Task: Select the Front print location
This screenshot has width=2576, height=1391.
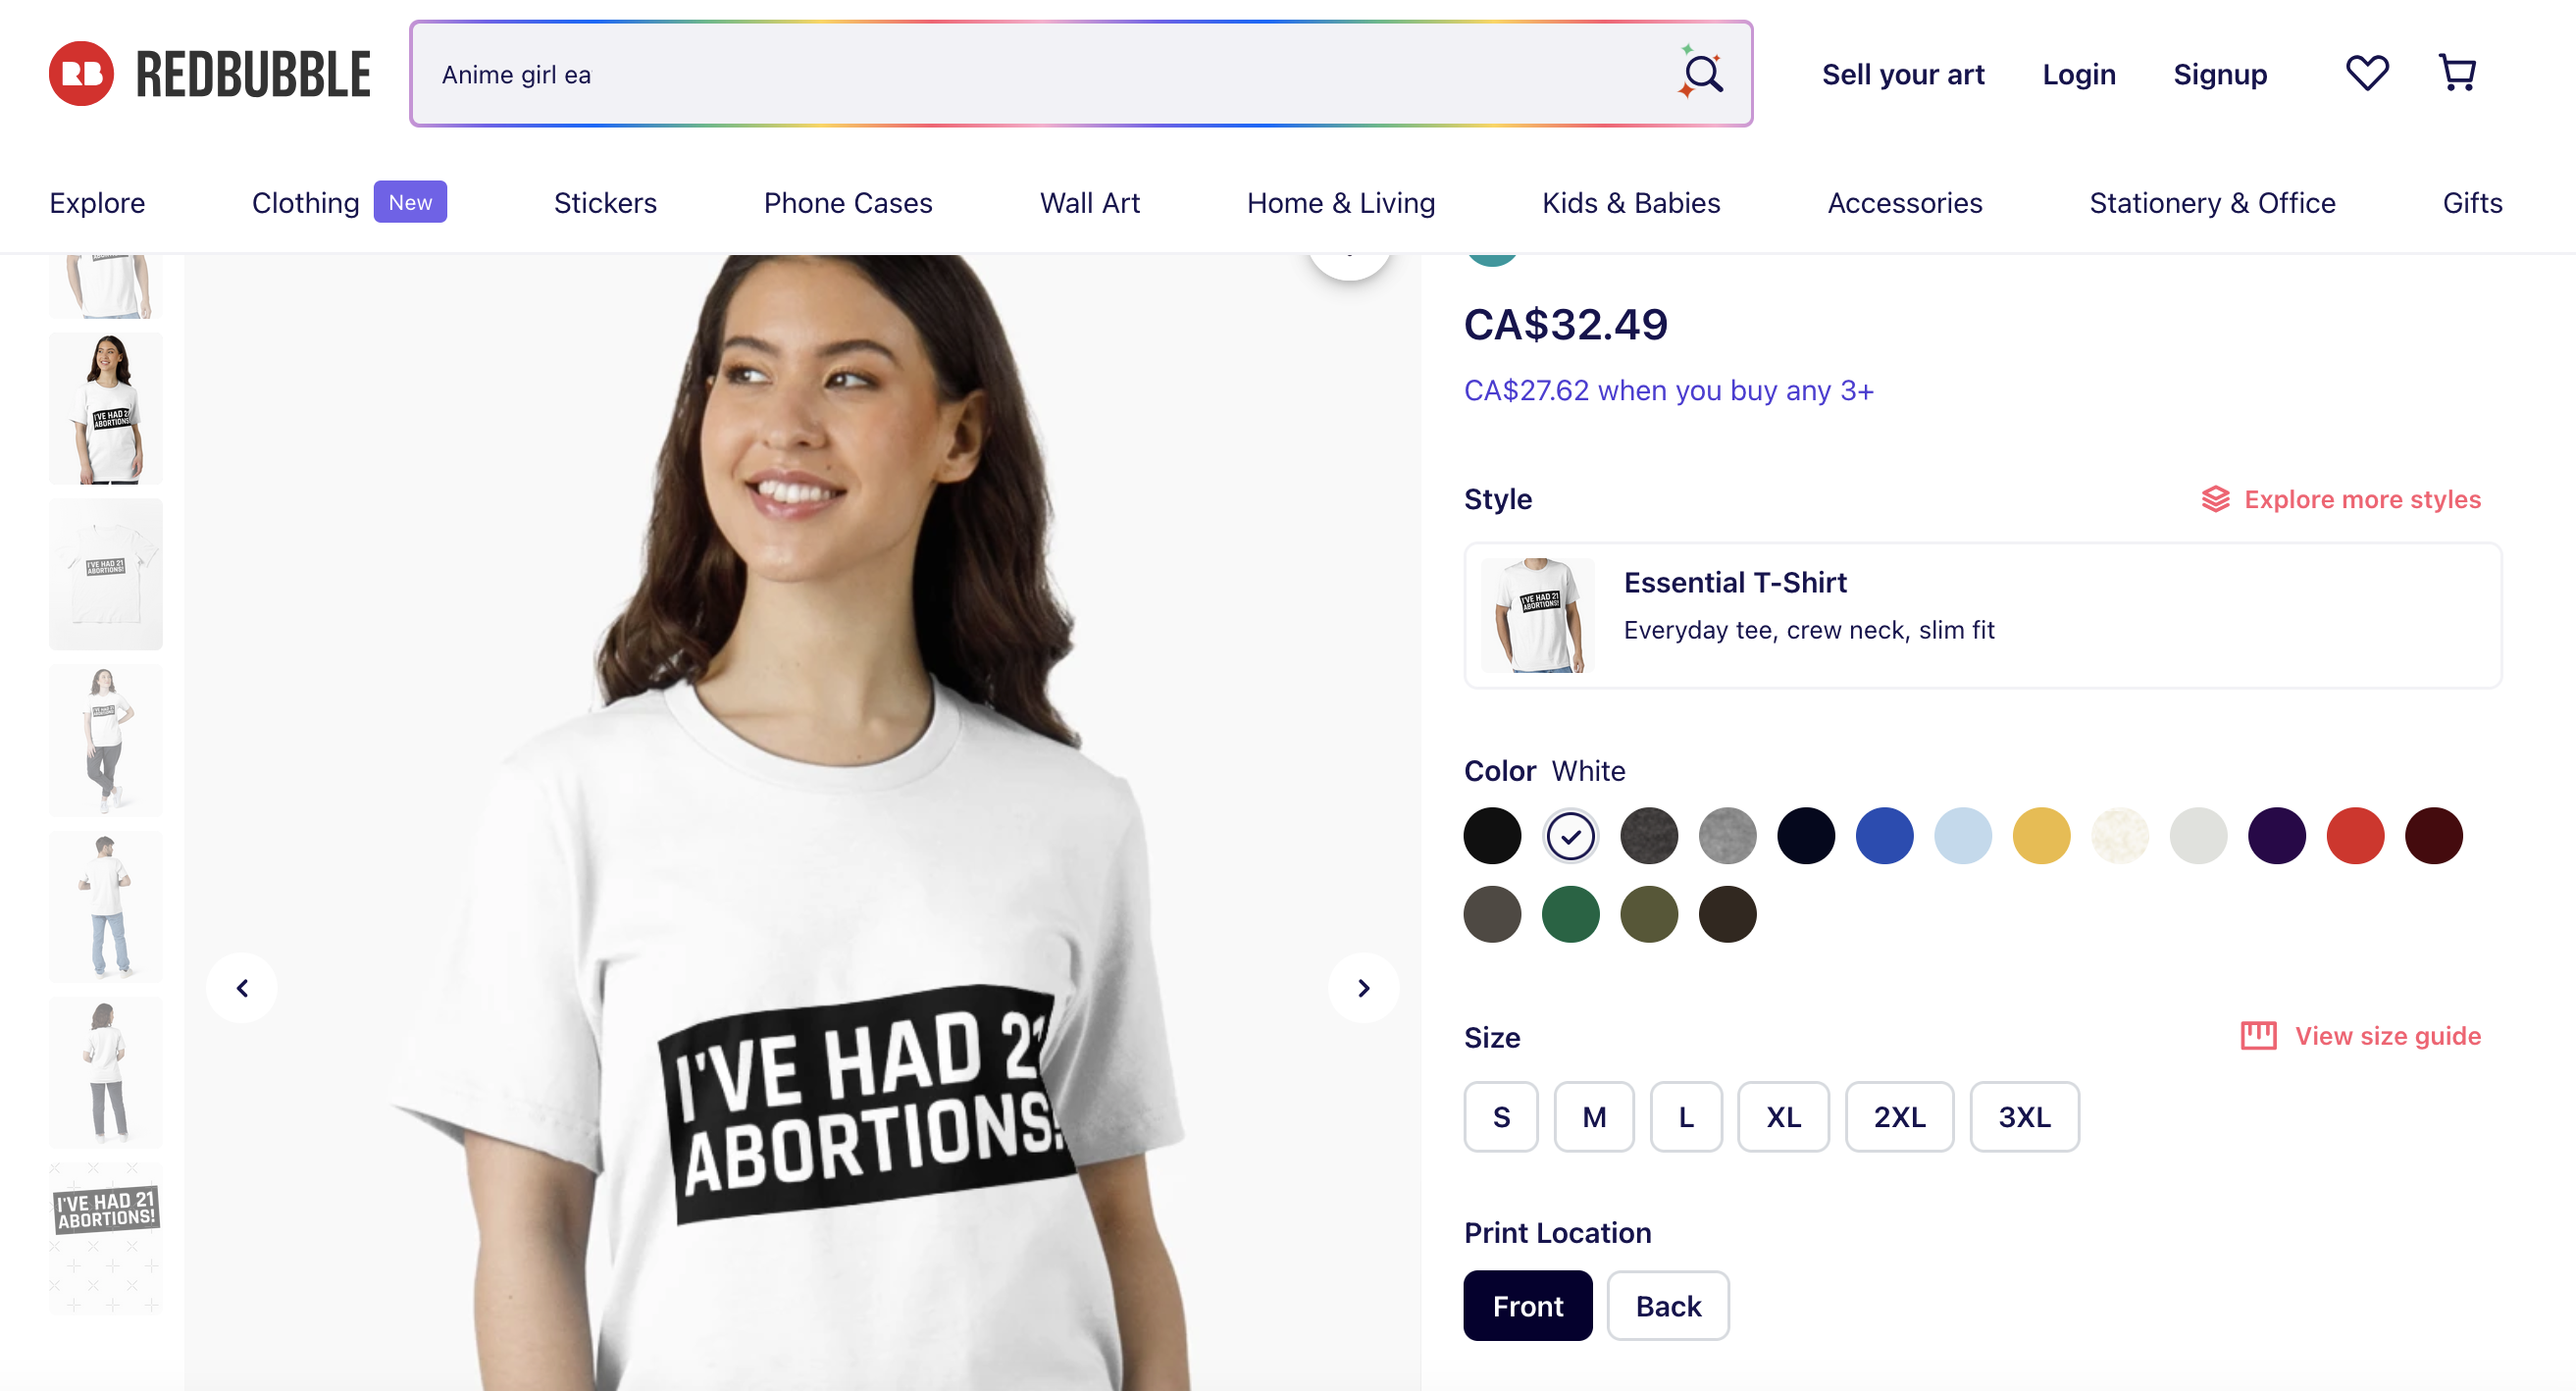Action: (x=1527, y=1306)
